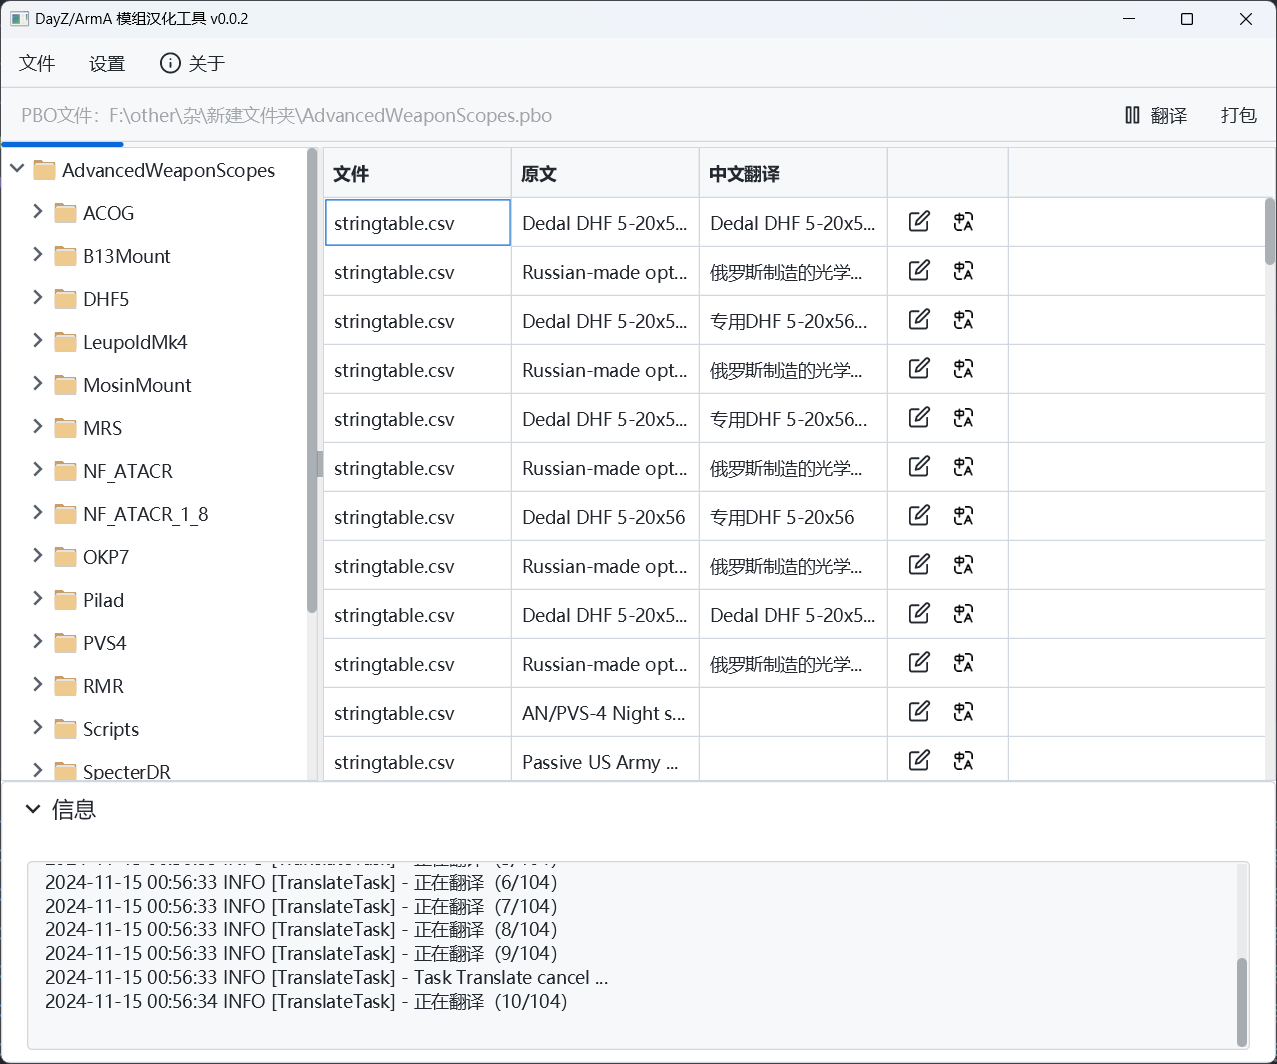Click the pause icon next to 翻译

point(1132,115)
